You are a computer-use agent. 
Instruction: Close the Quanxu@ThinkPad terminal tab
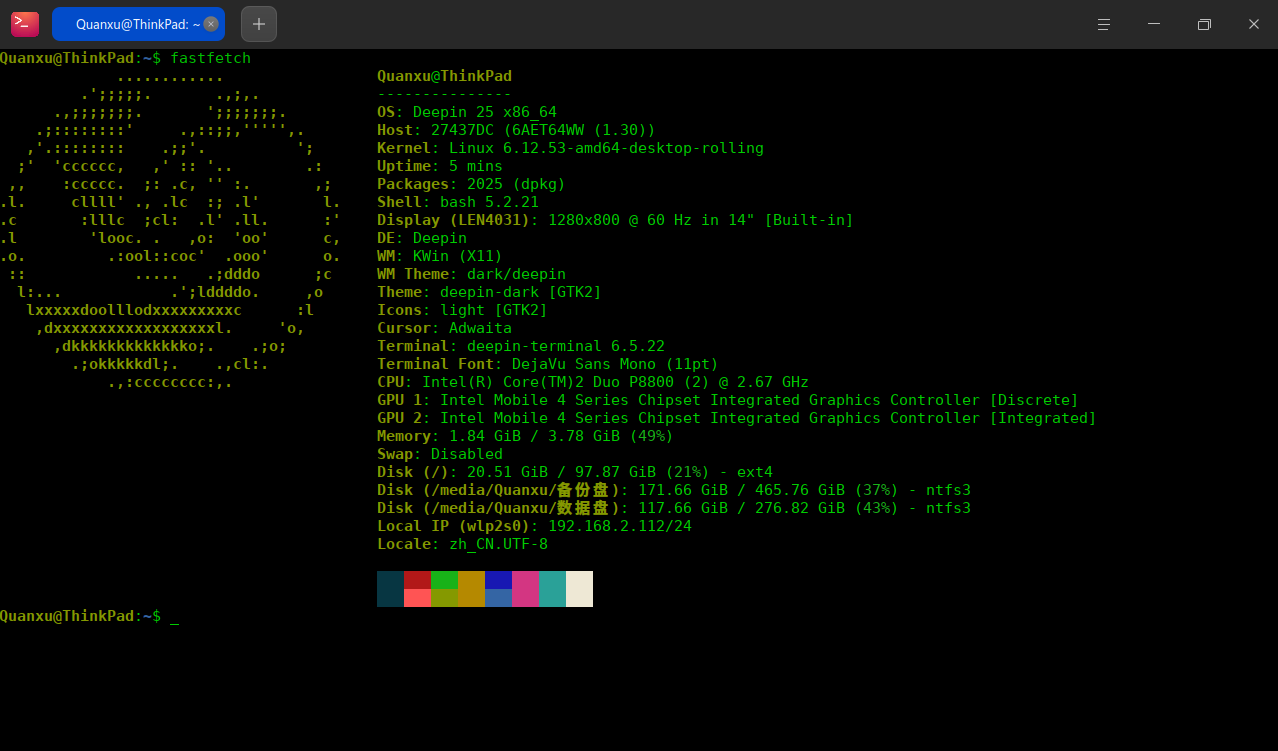211,24
